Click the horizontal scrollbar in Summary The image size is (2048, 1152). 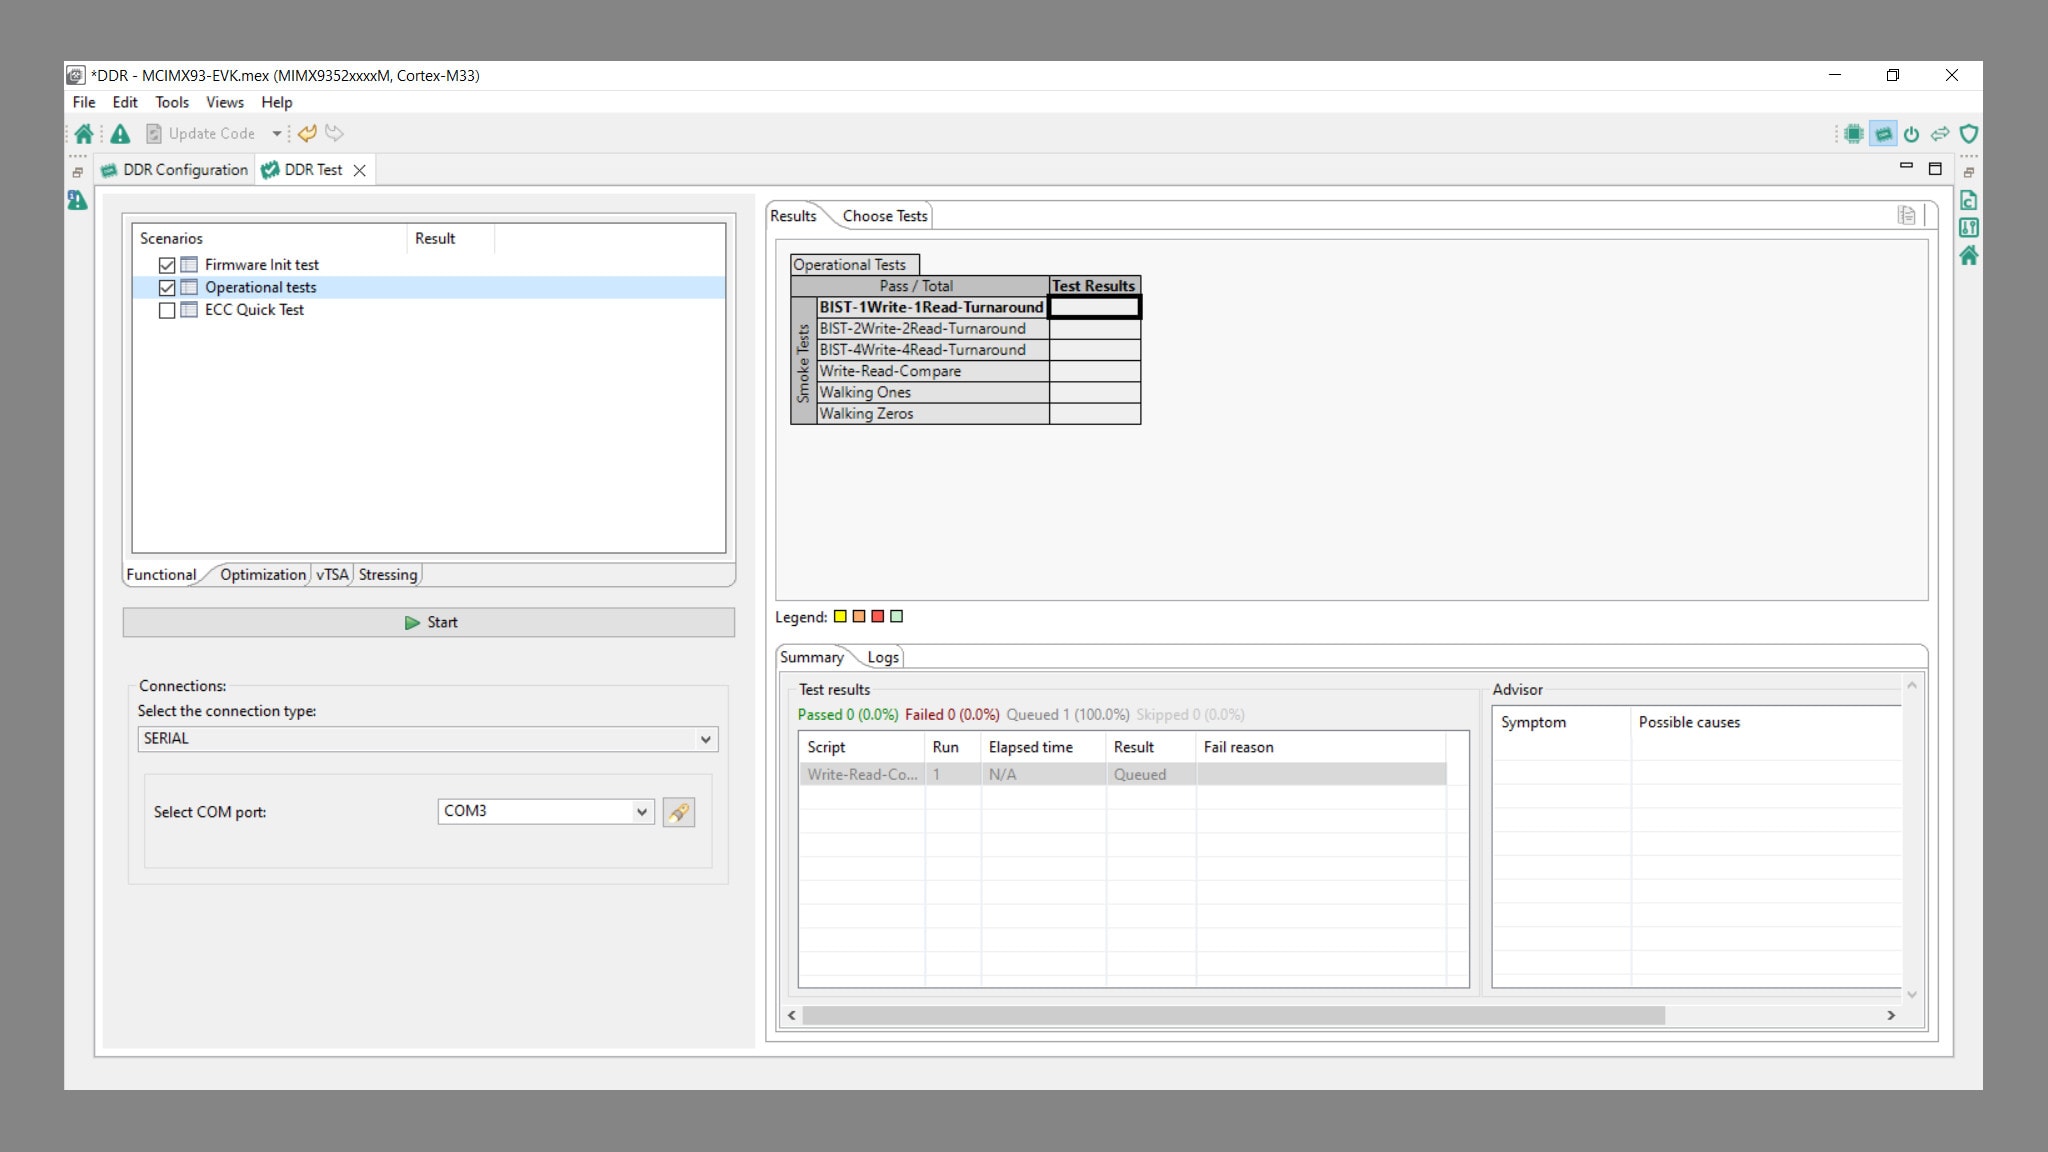coord(1232,1015)
